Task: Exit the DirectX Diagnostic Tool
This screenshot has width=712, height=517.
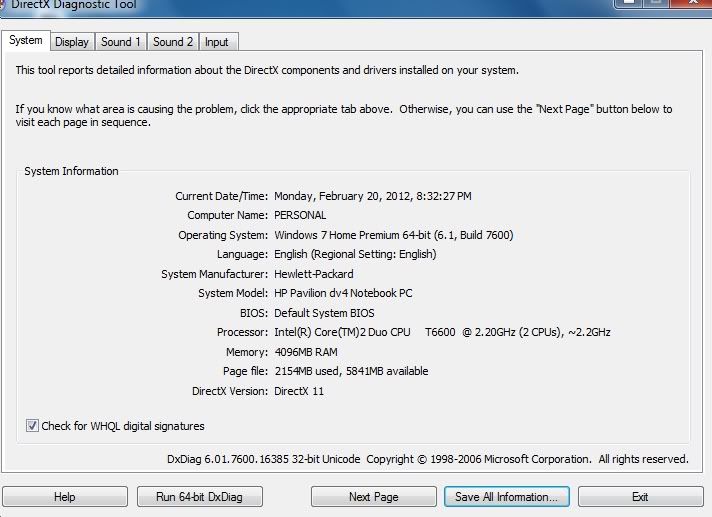Action: (639, 497)
